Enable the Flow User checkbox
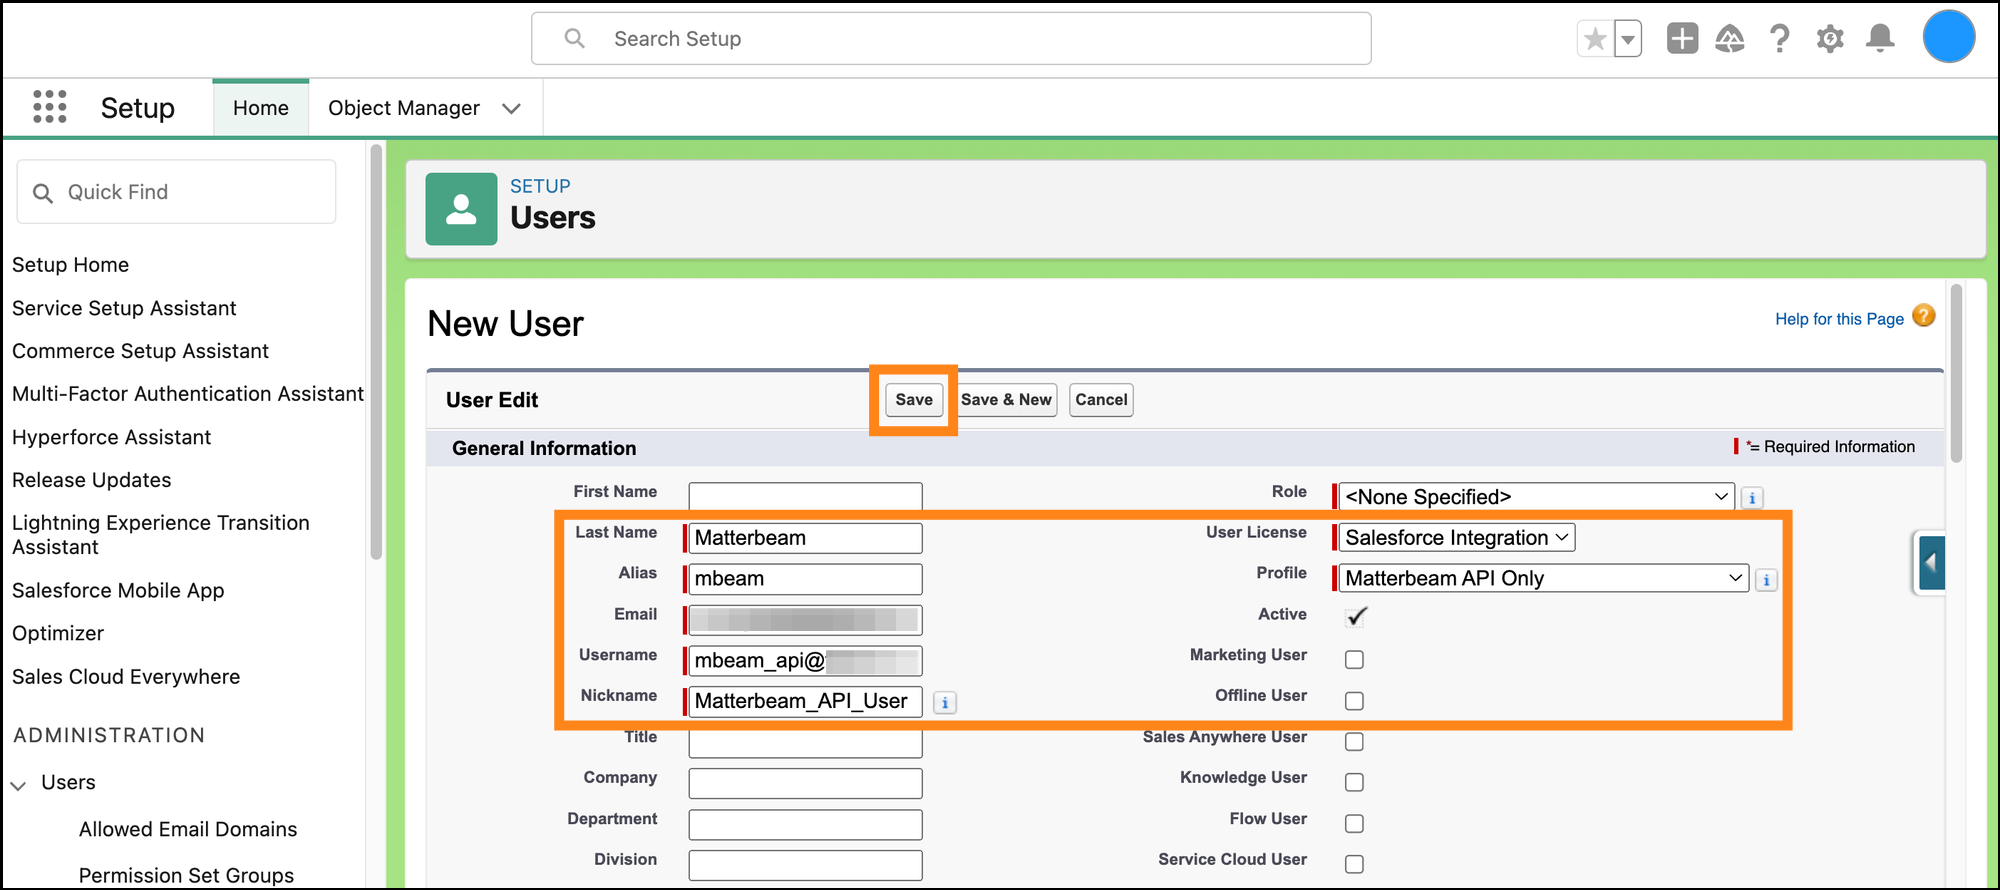The width and height of the screenshot is (2000, 890). tap(1354, 823)
